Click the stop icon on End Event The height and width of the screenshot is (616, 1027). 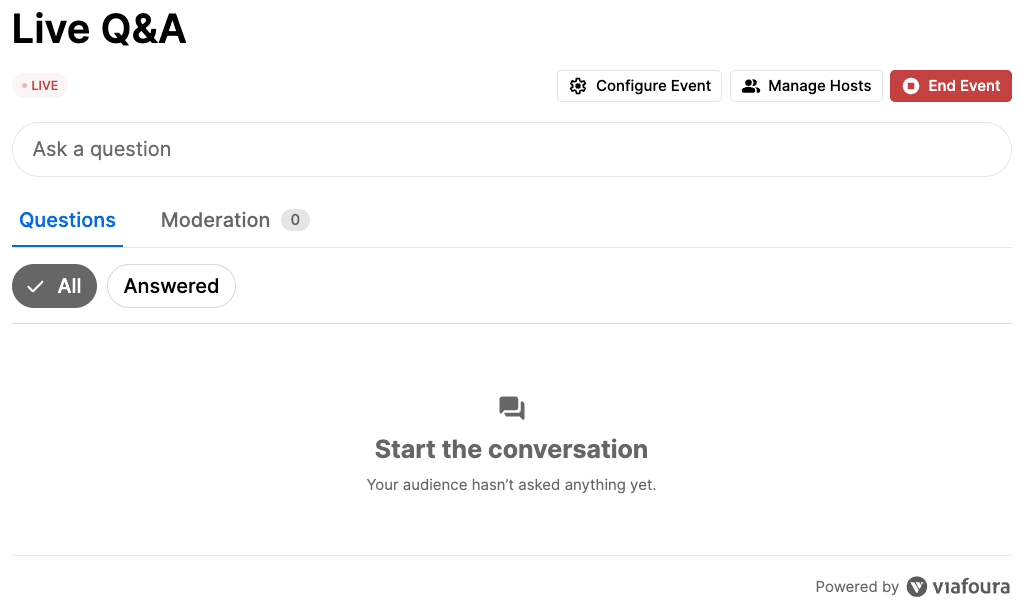(911, 86)
